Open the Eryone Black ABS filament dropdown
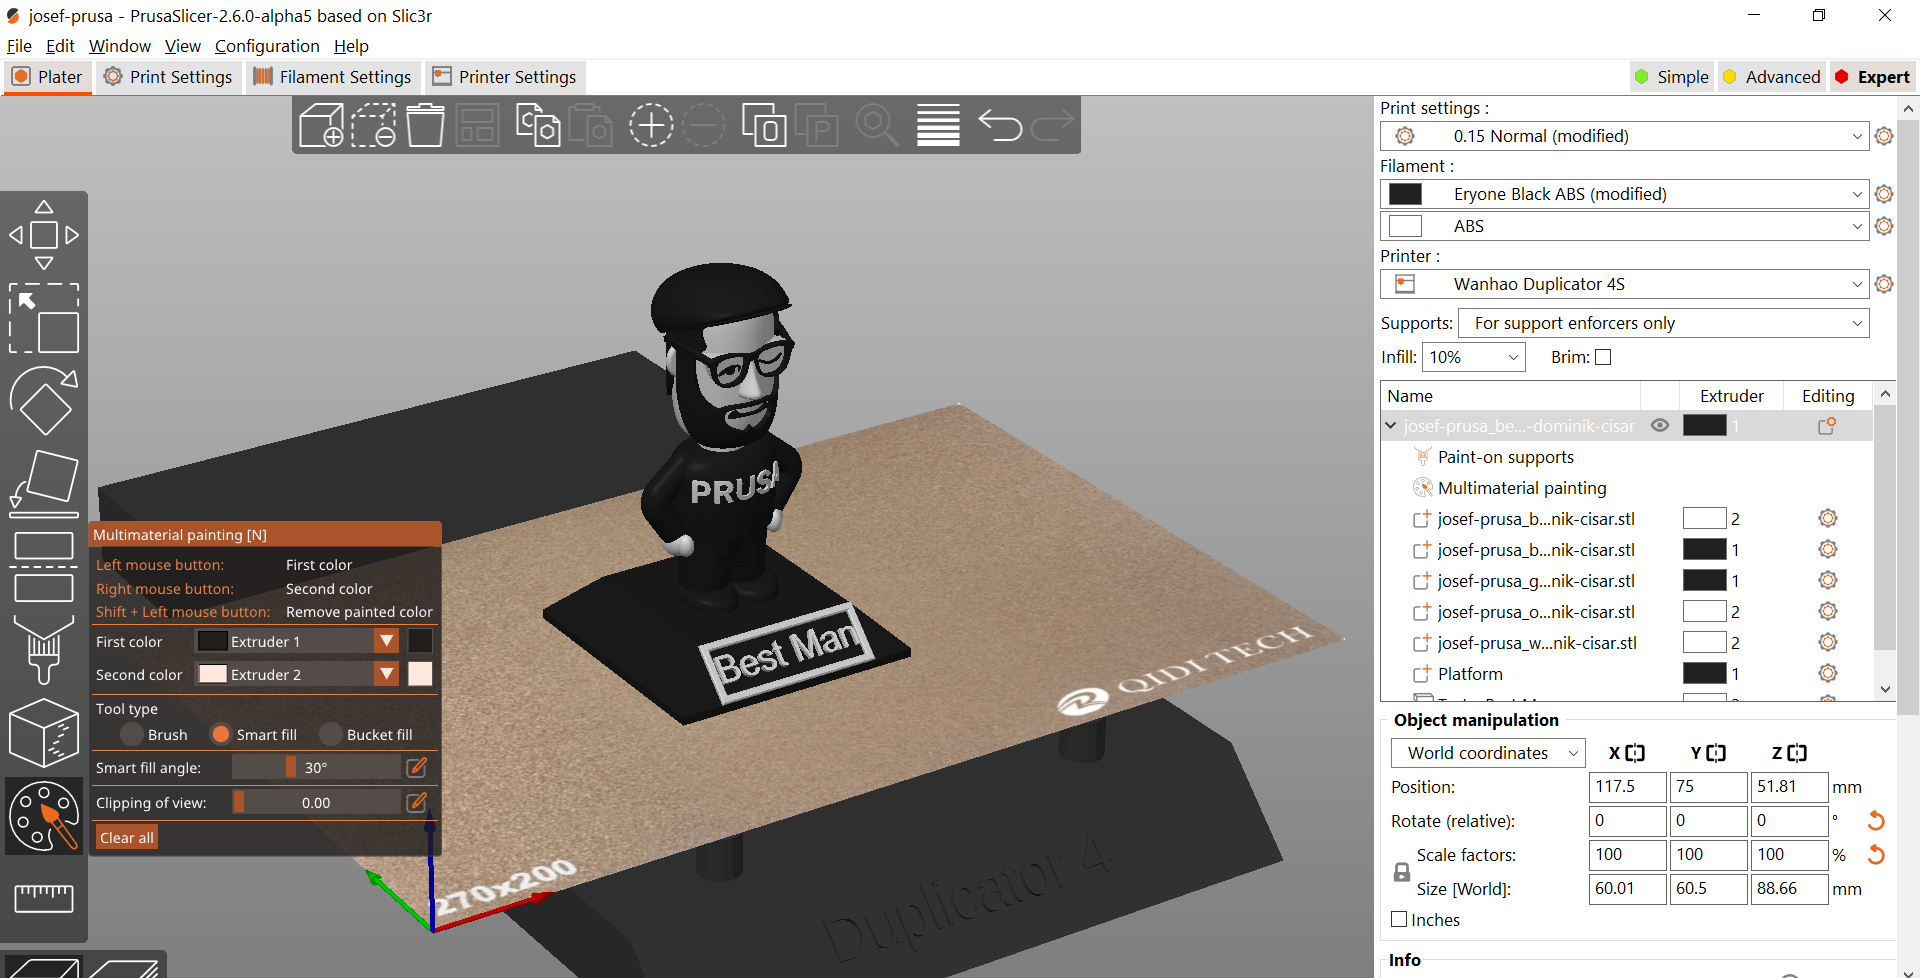This screenshot has height=978, width=1920. pyautogui.click(x=1624, y=194)
